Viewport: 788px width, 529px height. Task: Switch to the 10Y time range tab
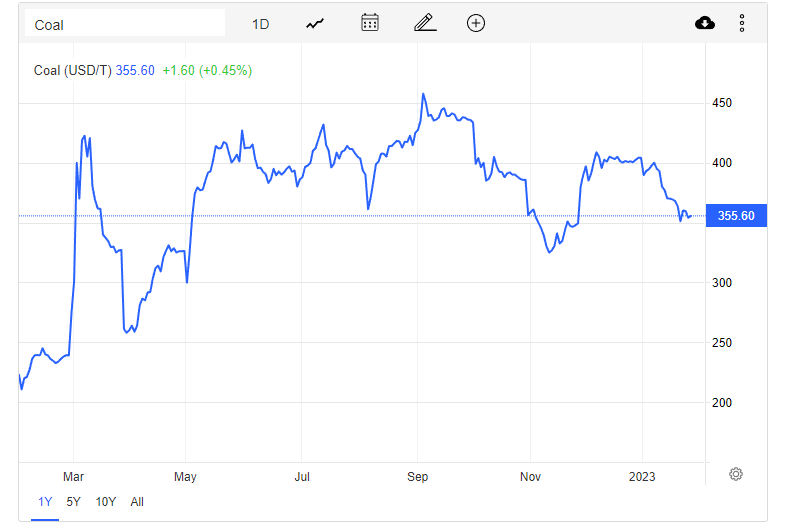pos(105,502)
